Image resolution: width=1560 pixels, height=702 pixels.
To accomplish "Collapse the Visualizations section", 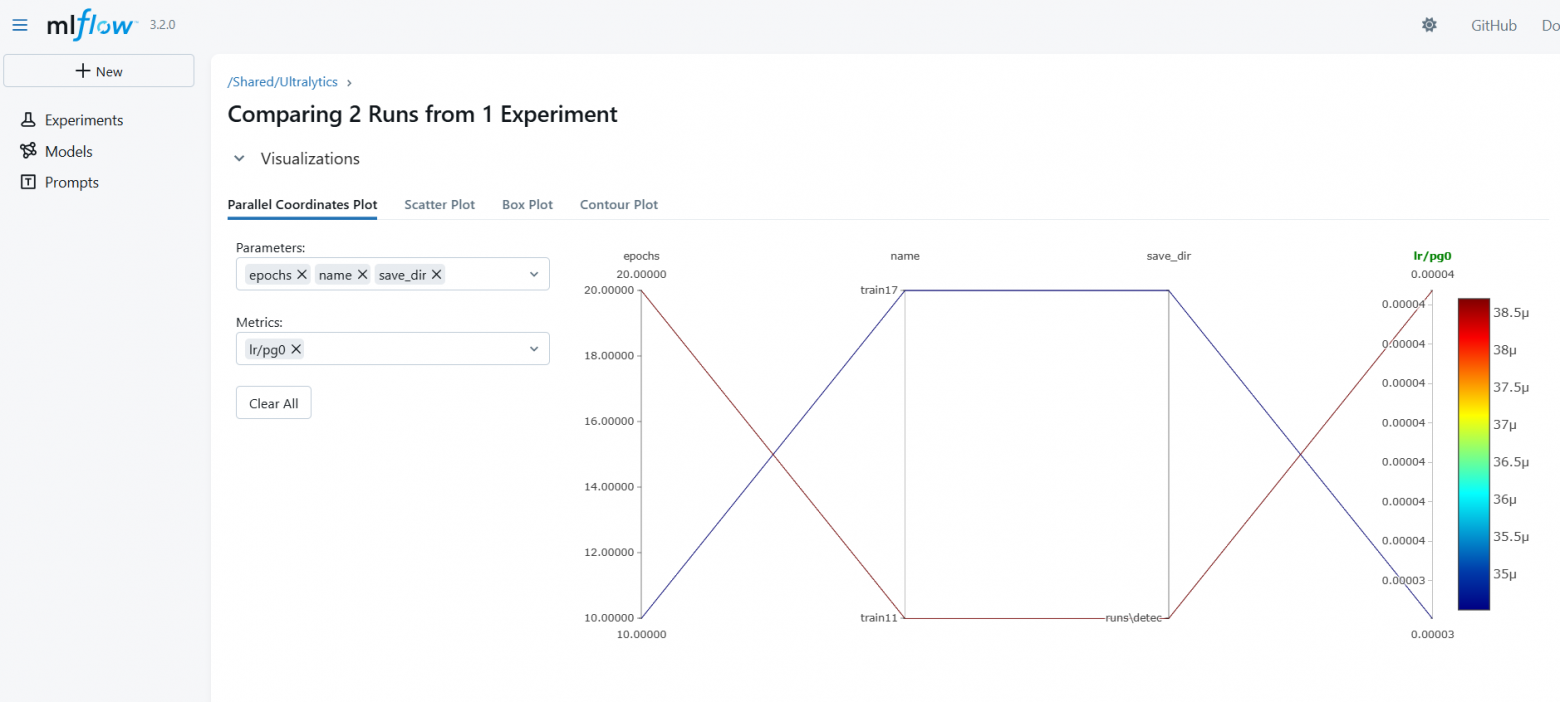I will point(239,159).
